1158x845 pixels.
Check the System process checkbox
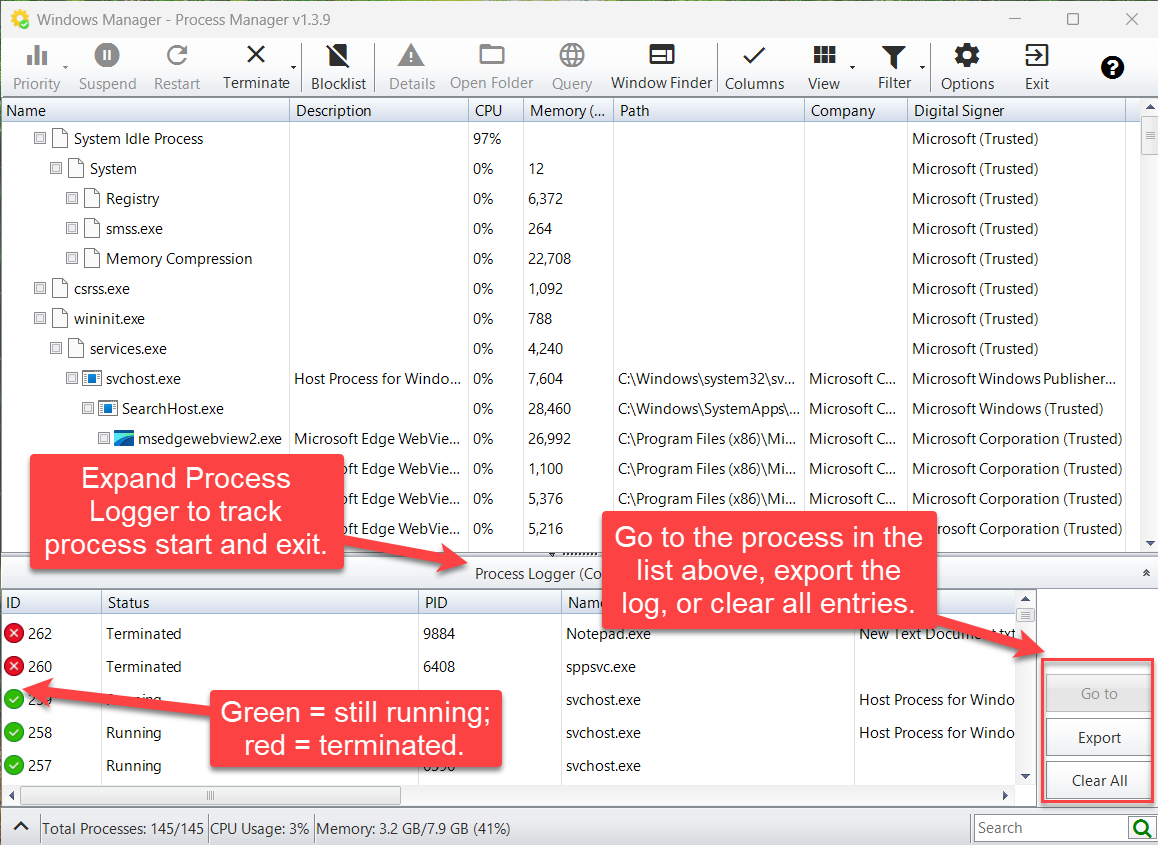coord(56,168)
